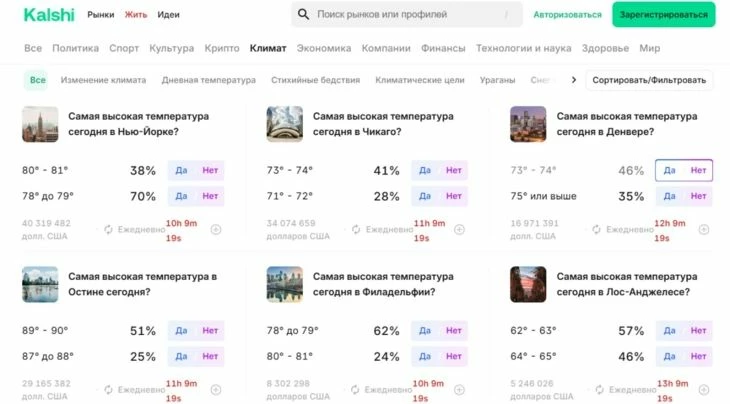This screenshot has height=404, width=730.
Task: Add Philadelphia temperature market via plus icon
Action: coord(460,390)
